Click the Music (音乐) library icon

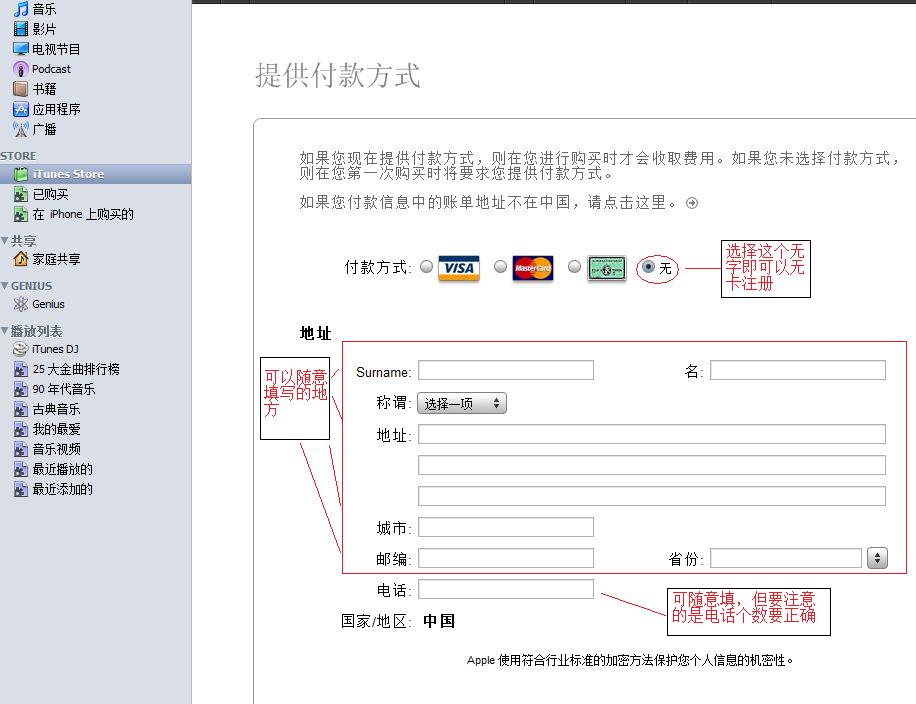pos(20,9)
